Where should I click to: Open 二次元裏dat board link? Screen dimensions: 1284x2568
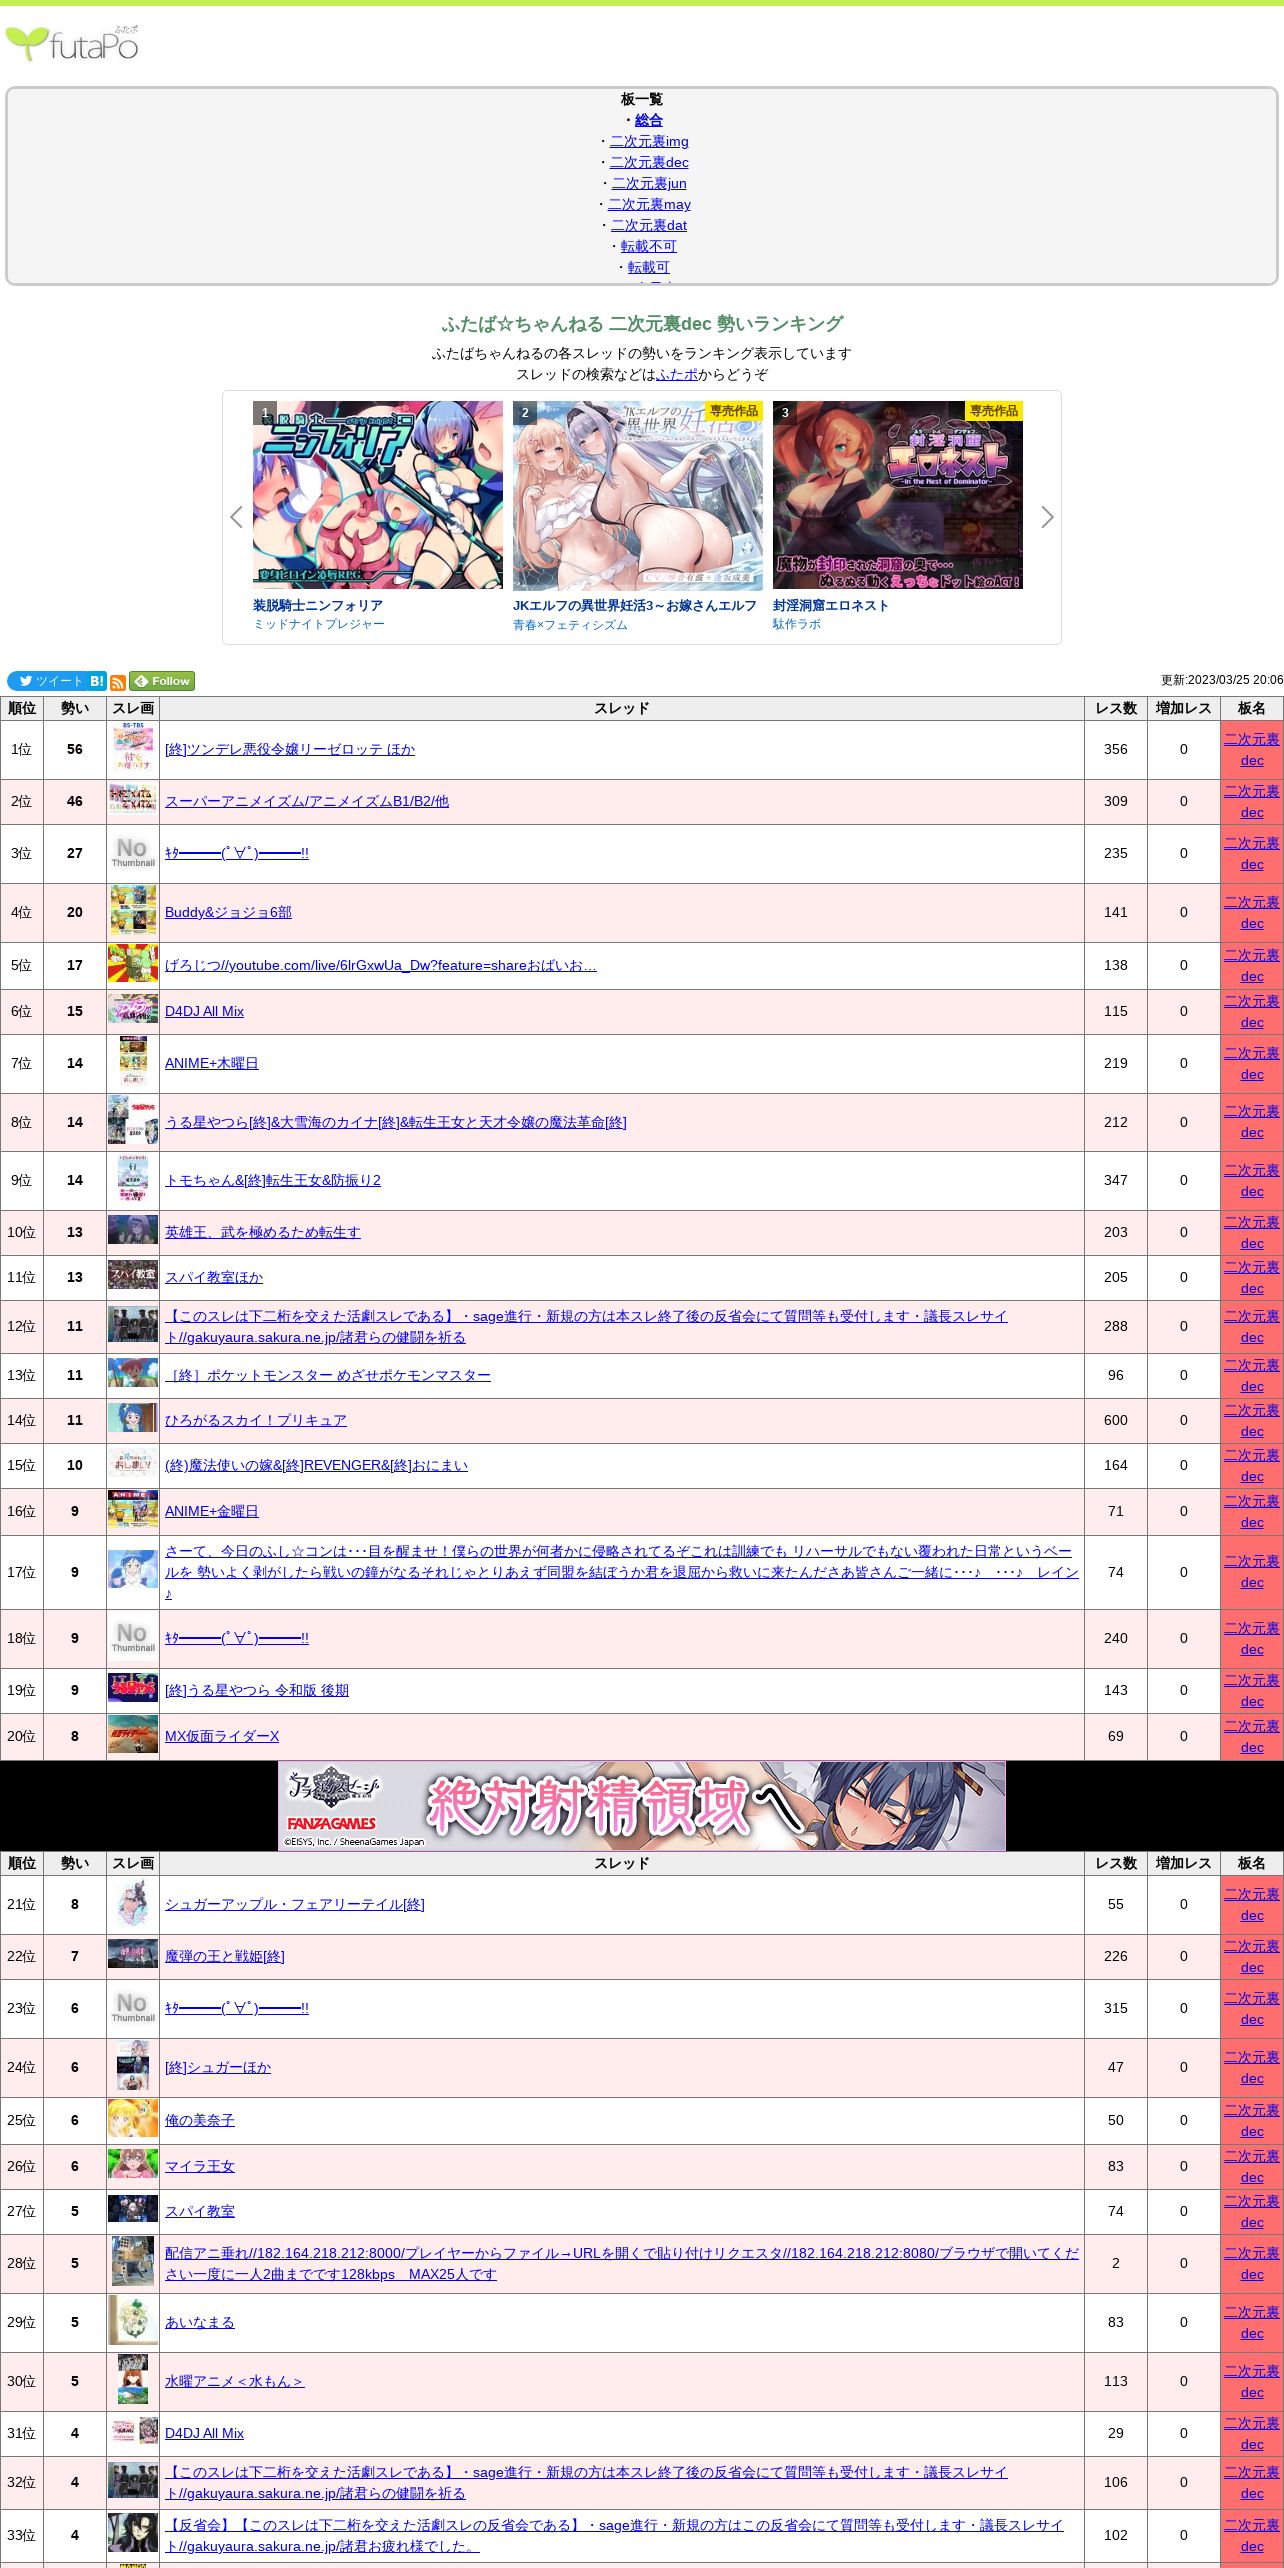pyautogui.click(x=649, y=225)
